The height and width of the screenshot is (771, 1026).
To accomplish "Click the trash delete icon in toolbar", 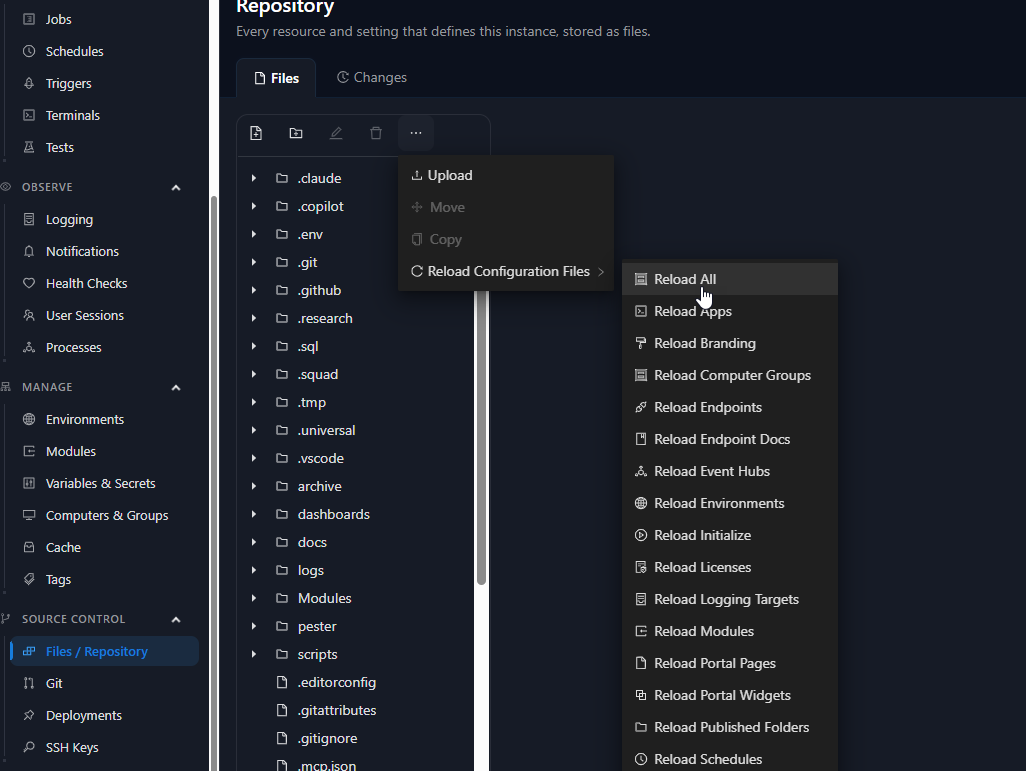I will 376,134.
